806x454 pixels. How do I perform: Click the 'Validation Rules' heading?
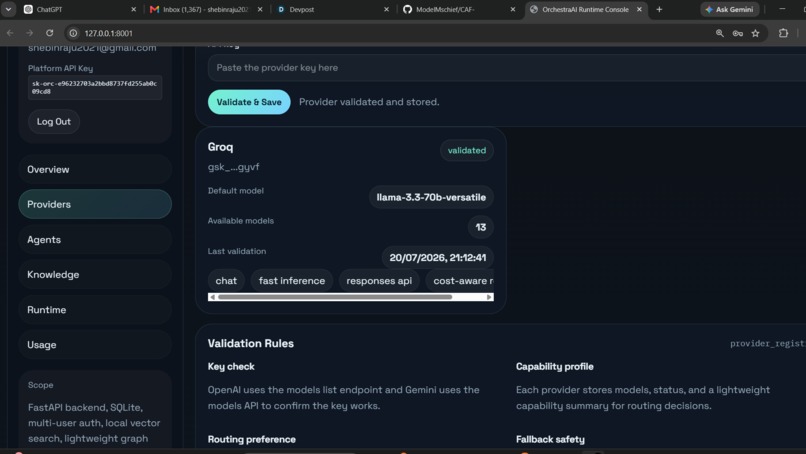(x=251, y=343)
